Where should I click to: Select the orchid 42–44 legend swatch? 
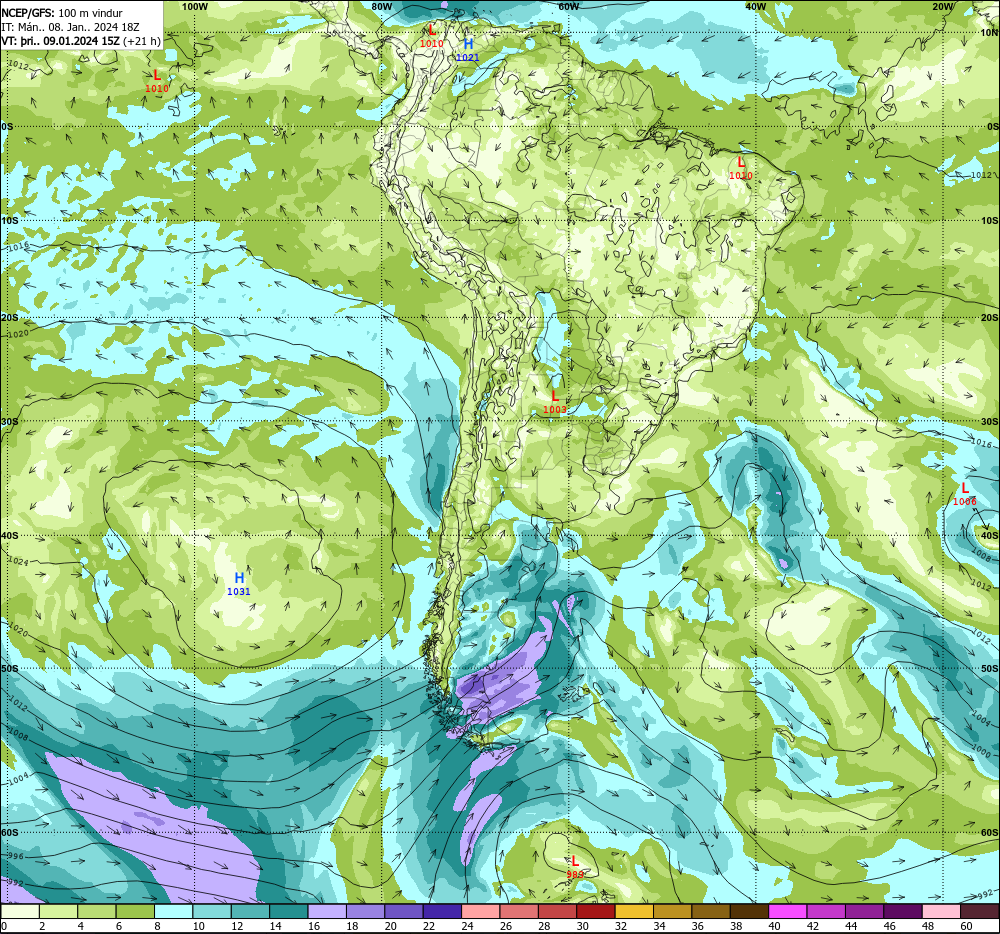(826, 911)
